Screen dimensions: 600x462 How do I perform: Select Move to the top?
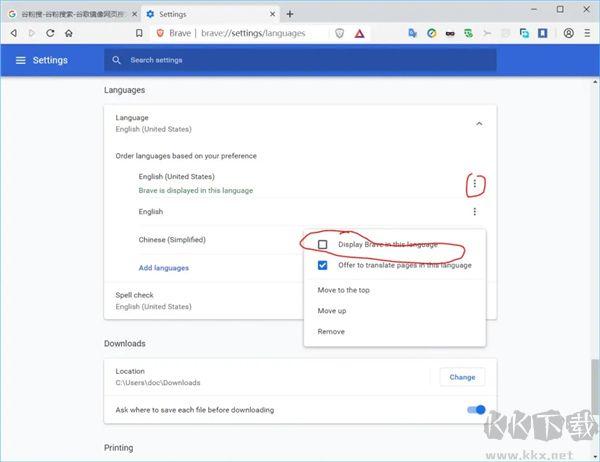pyautogui.click(x=395, y=290)
